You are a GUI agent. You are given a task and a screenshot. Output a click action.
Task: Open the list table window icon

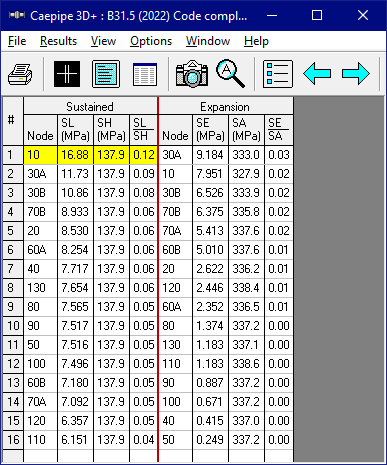[145, 74]
